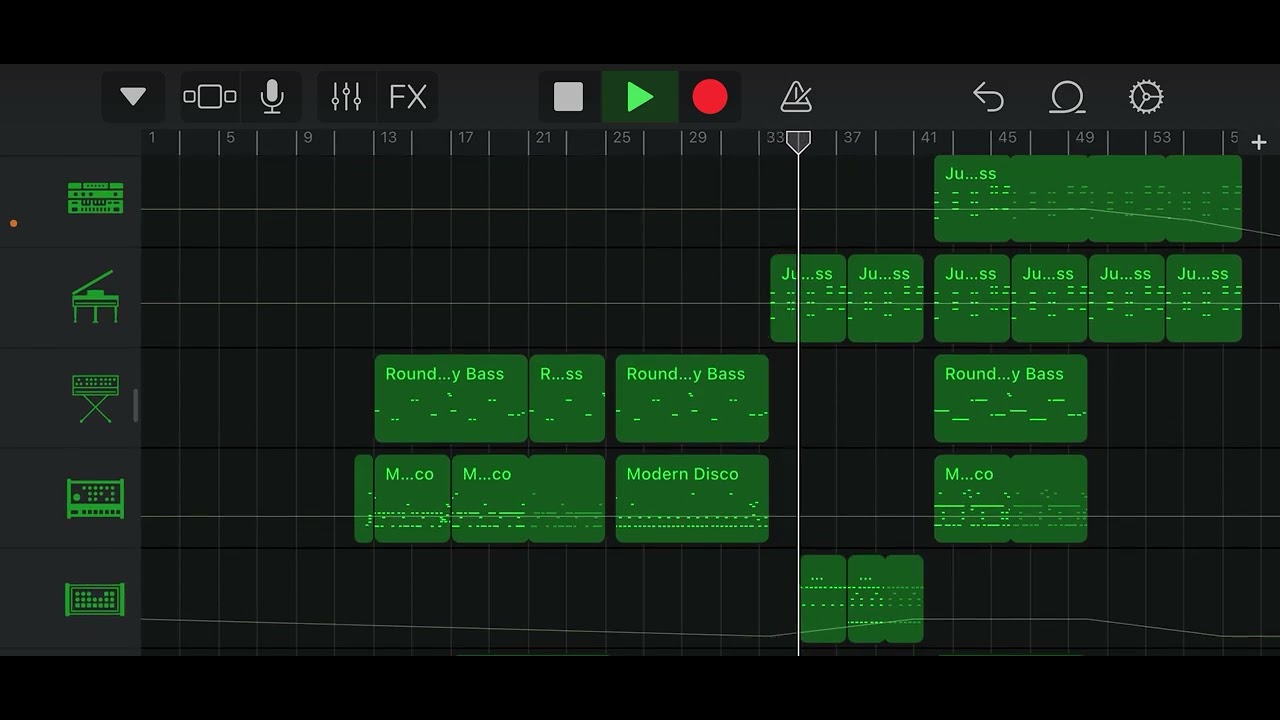Add song section with the plus button
The image size is (1280, 720).
[1259, 142]
